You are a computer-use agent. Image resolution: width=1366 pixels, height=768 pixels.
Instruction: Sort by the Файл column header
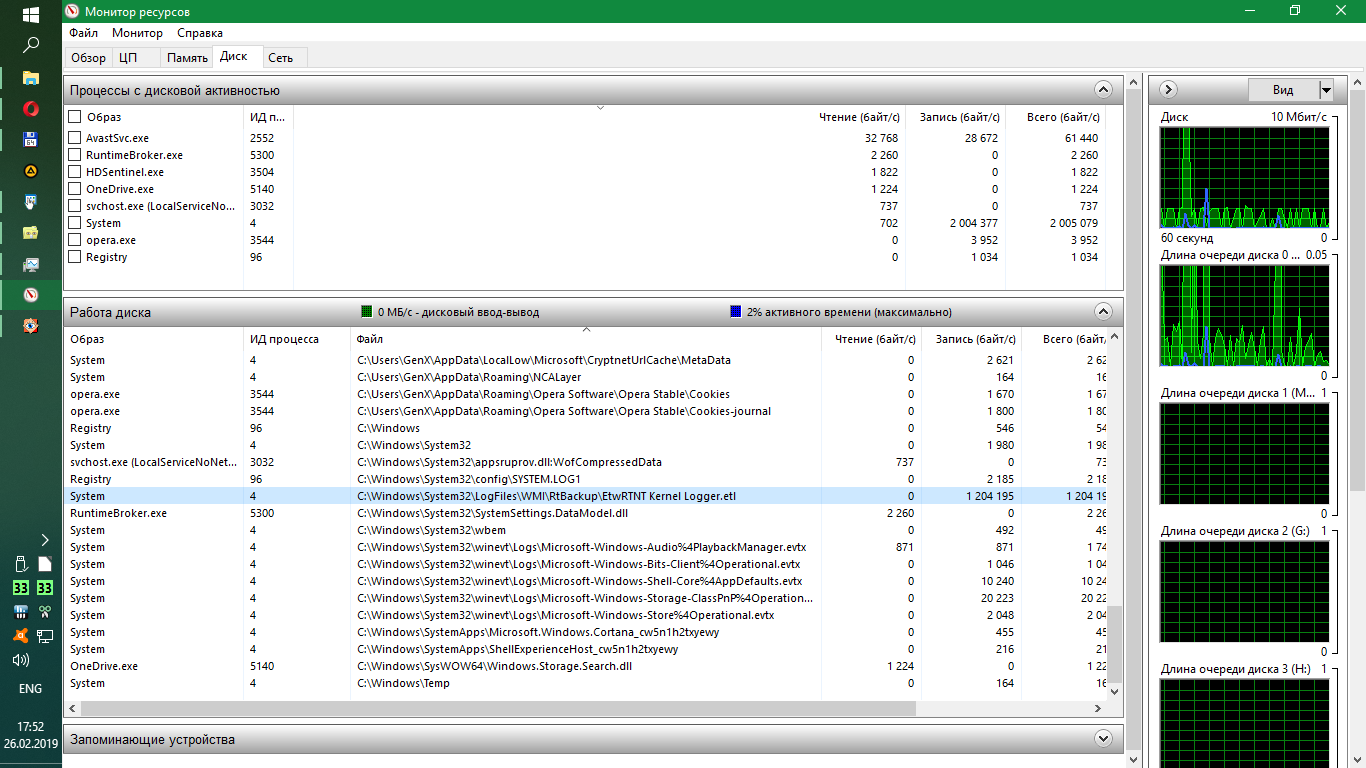coord(370,339)
